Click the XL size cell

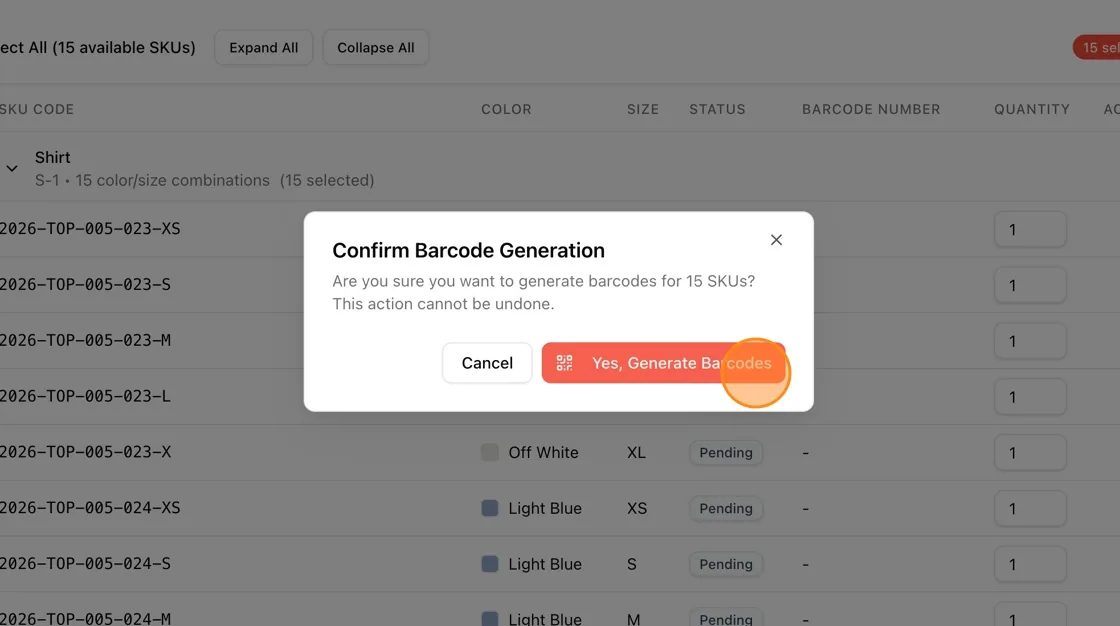[636, 452]
